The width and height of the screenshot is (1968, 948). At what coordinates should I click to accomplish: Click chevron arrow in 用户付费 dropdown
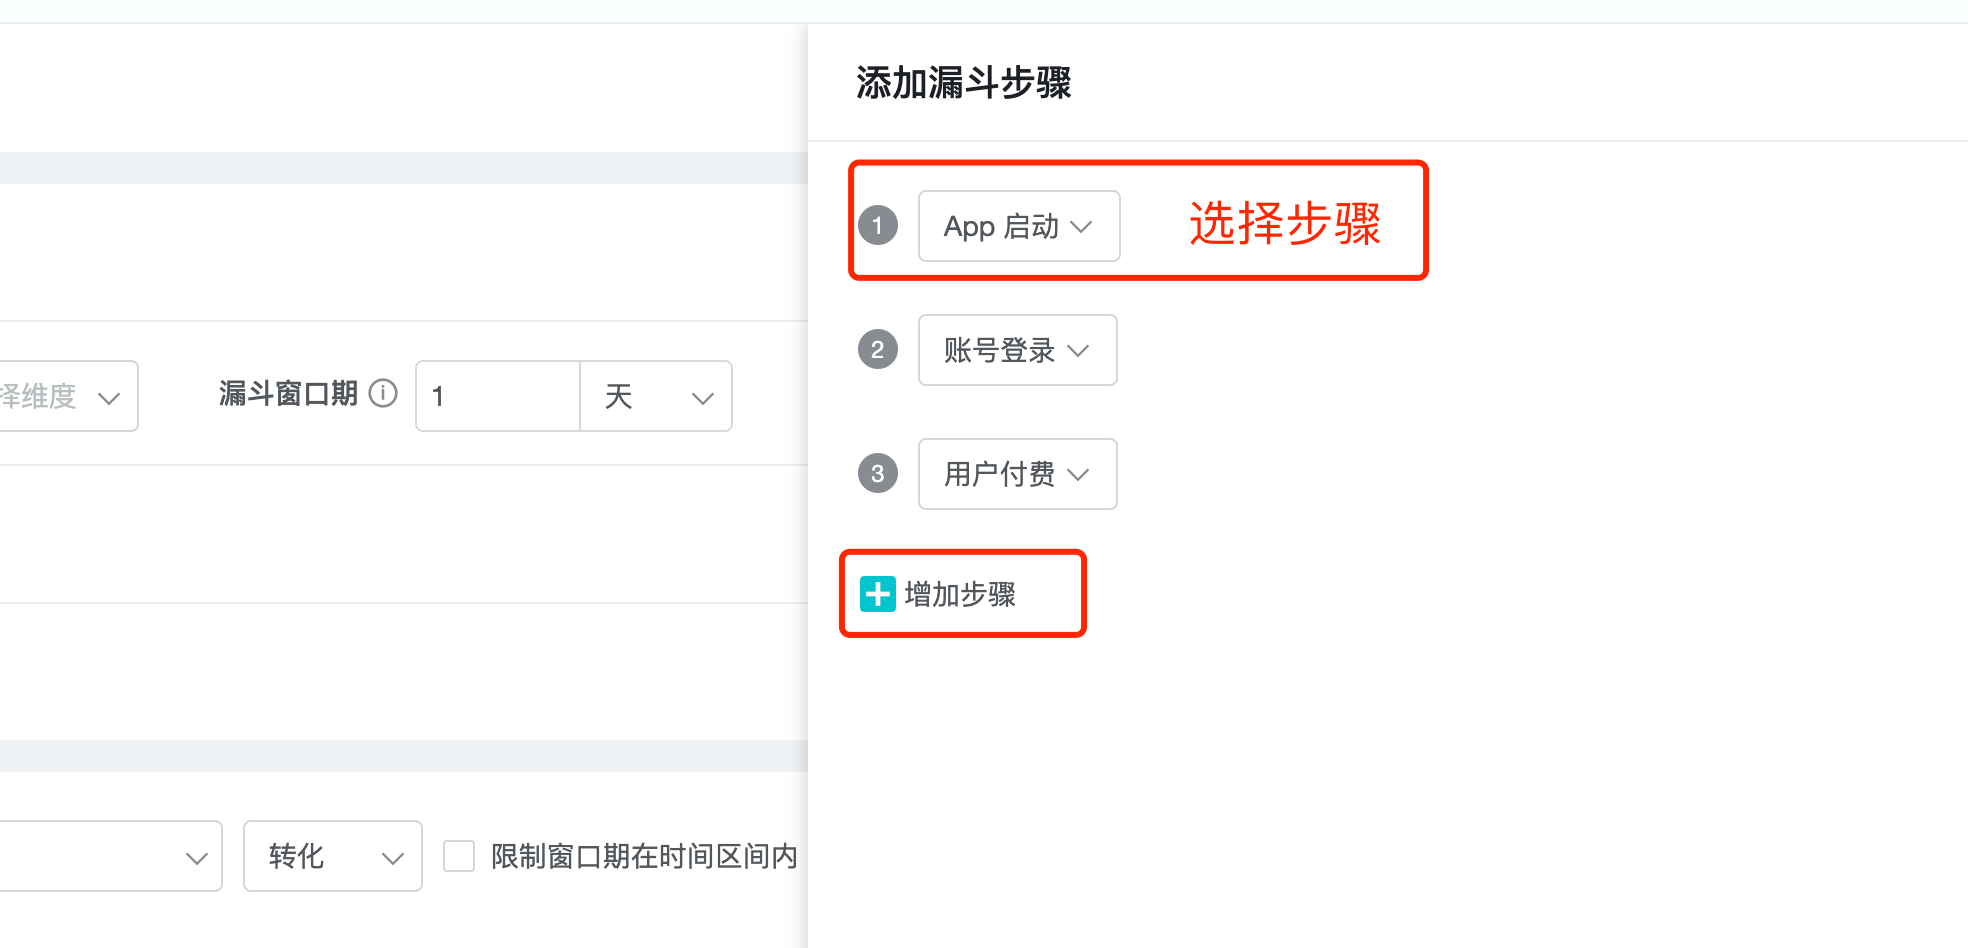1078,475
